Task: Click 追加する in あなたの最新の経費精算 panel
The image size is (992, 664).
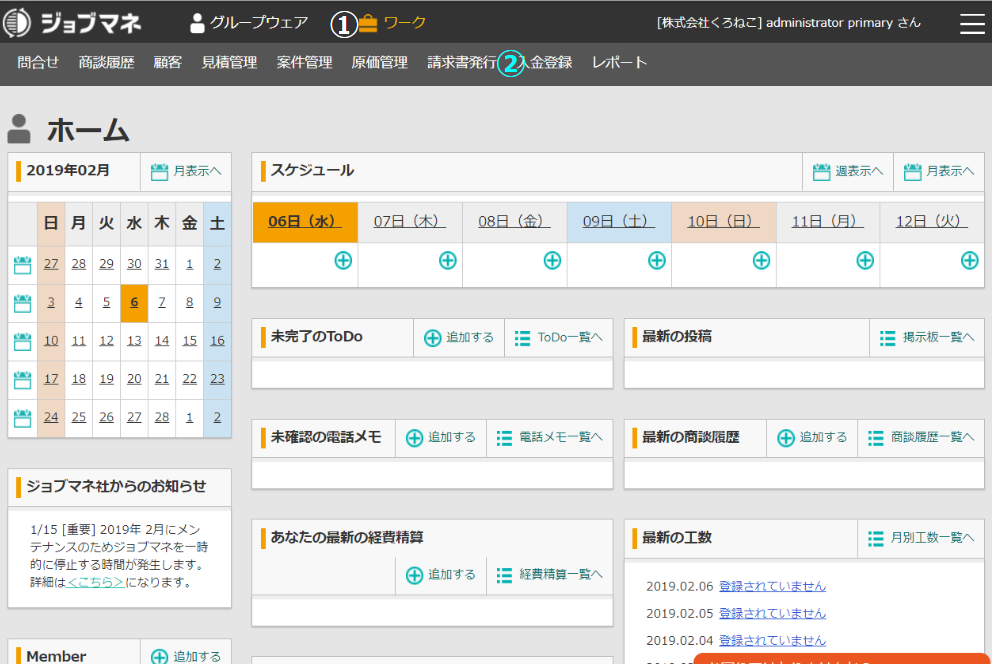Action: [x=441, y=575]
